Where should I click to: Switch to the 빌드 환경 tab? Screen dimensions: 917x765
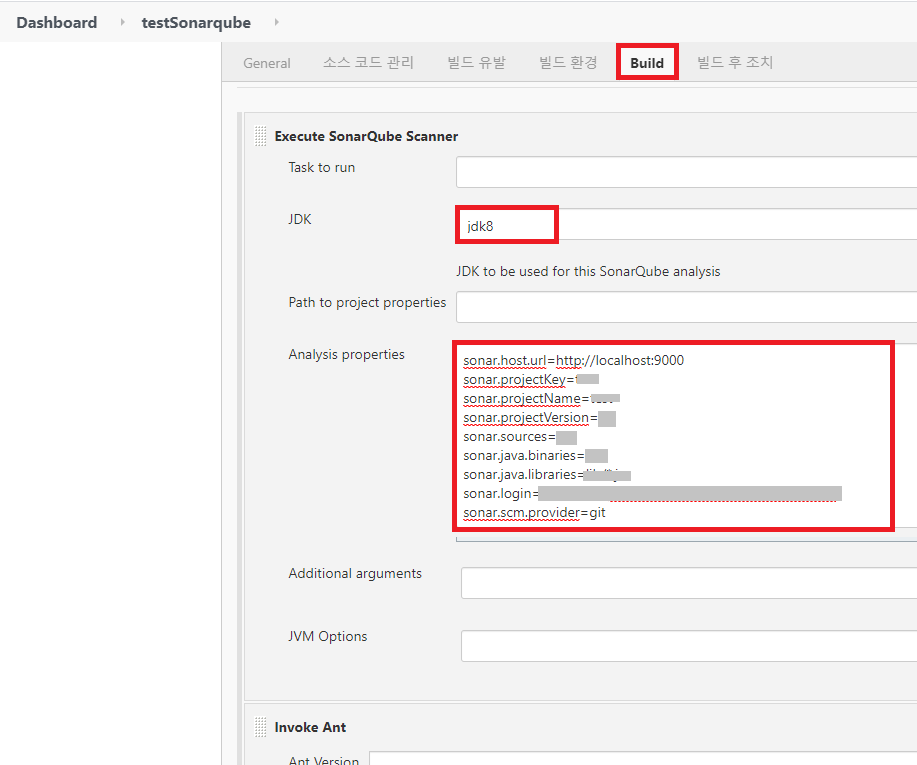click(x=568, y=63)
